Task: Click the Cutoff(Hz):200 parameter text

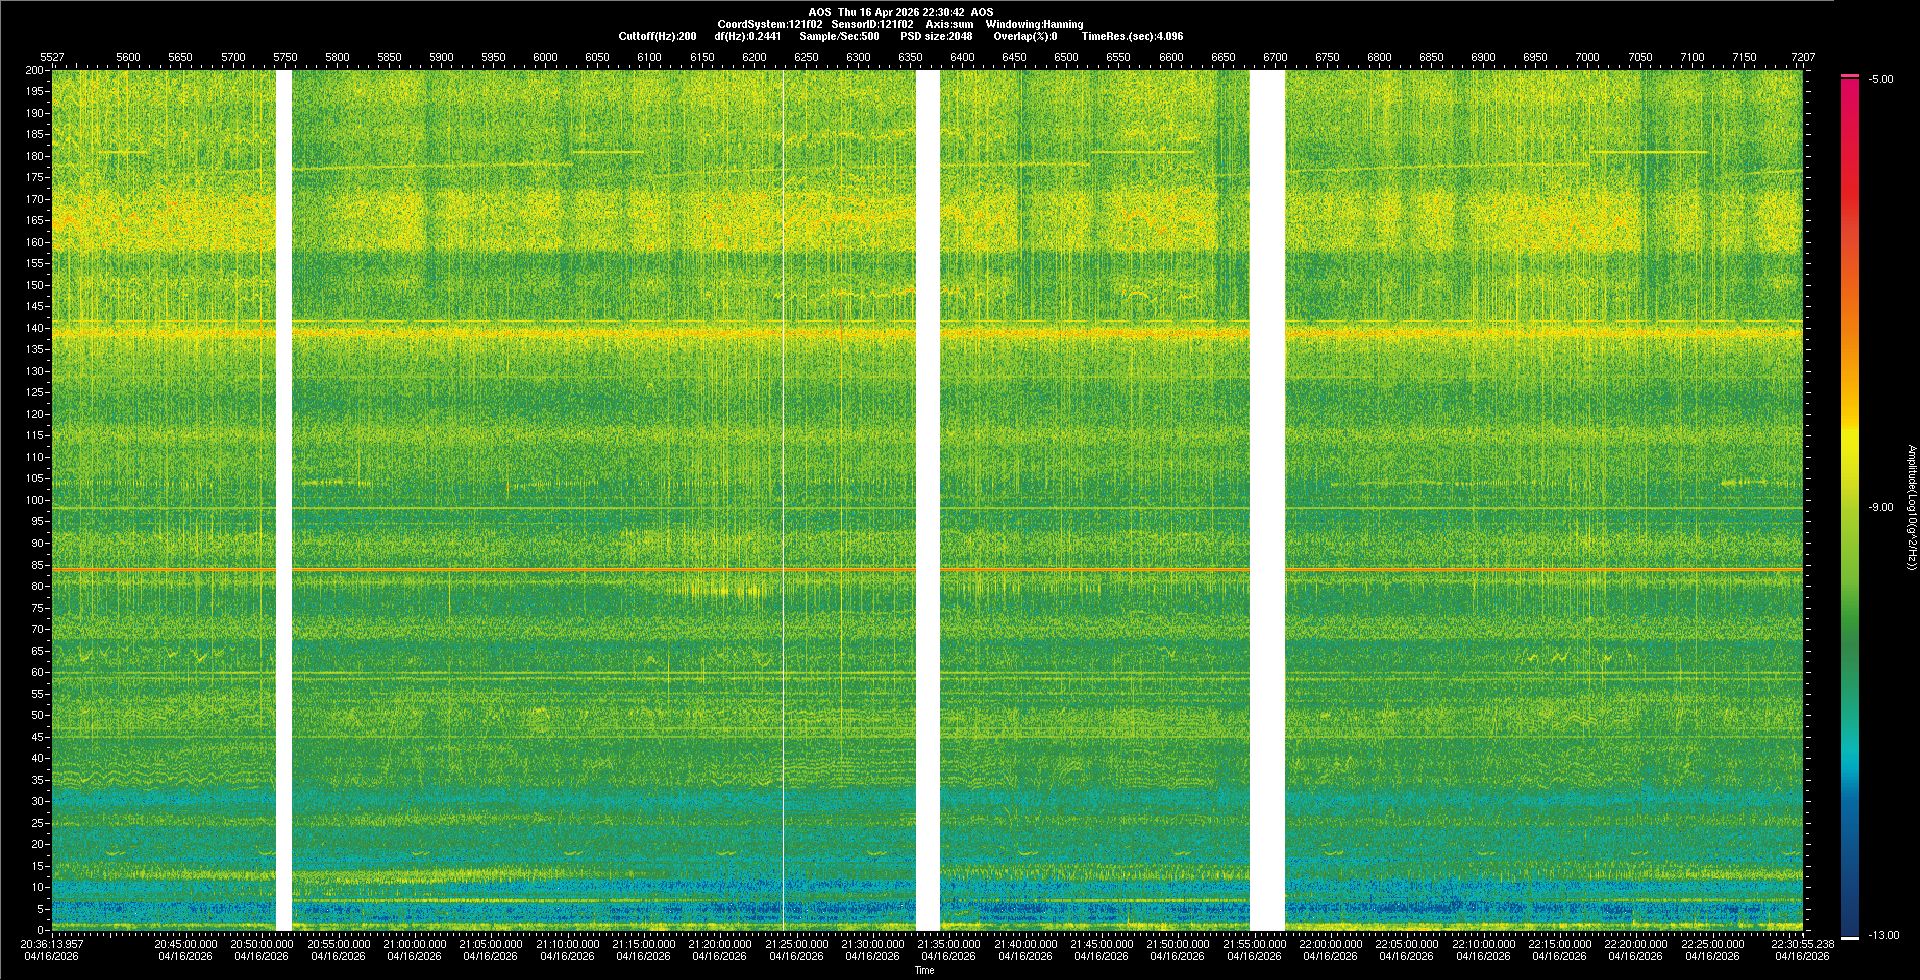Action: (657, 36)
